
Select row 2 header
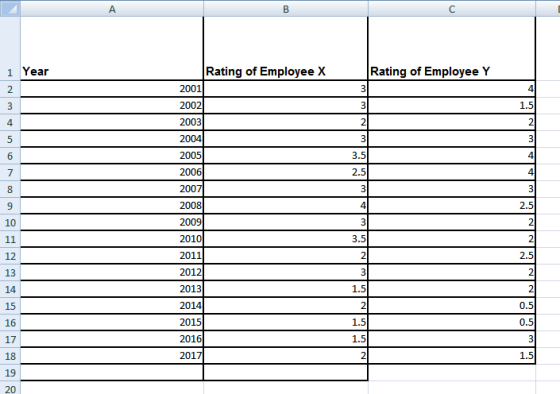pos(10,89)
